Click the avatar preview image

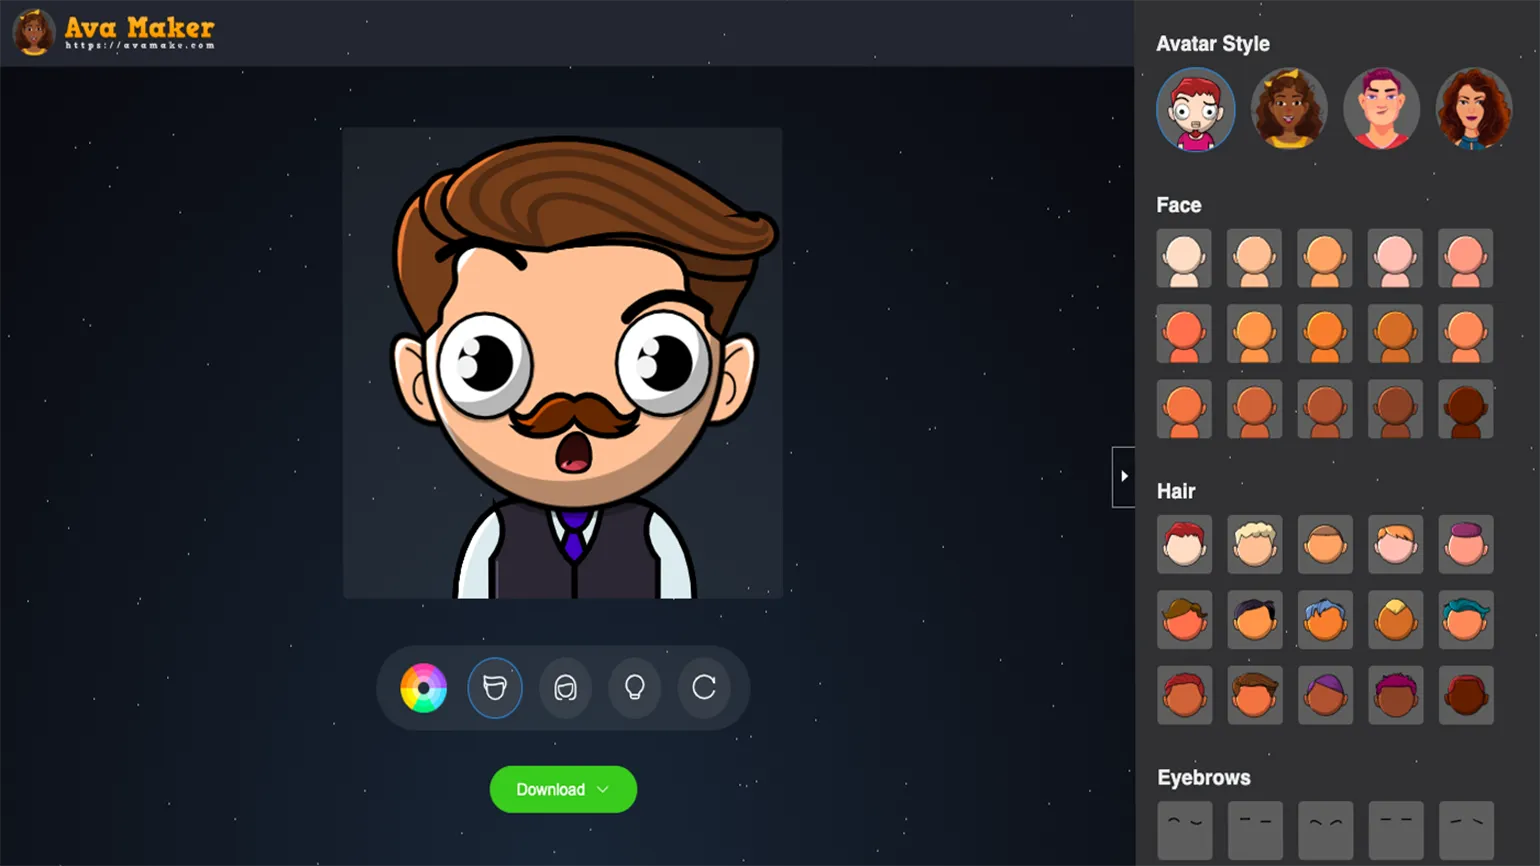(x=562, y=362)
